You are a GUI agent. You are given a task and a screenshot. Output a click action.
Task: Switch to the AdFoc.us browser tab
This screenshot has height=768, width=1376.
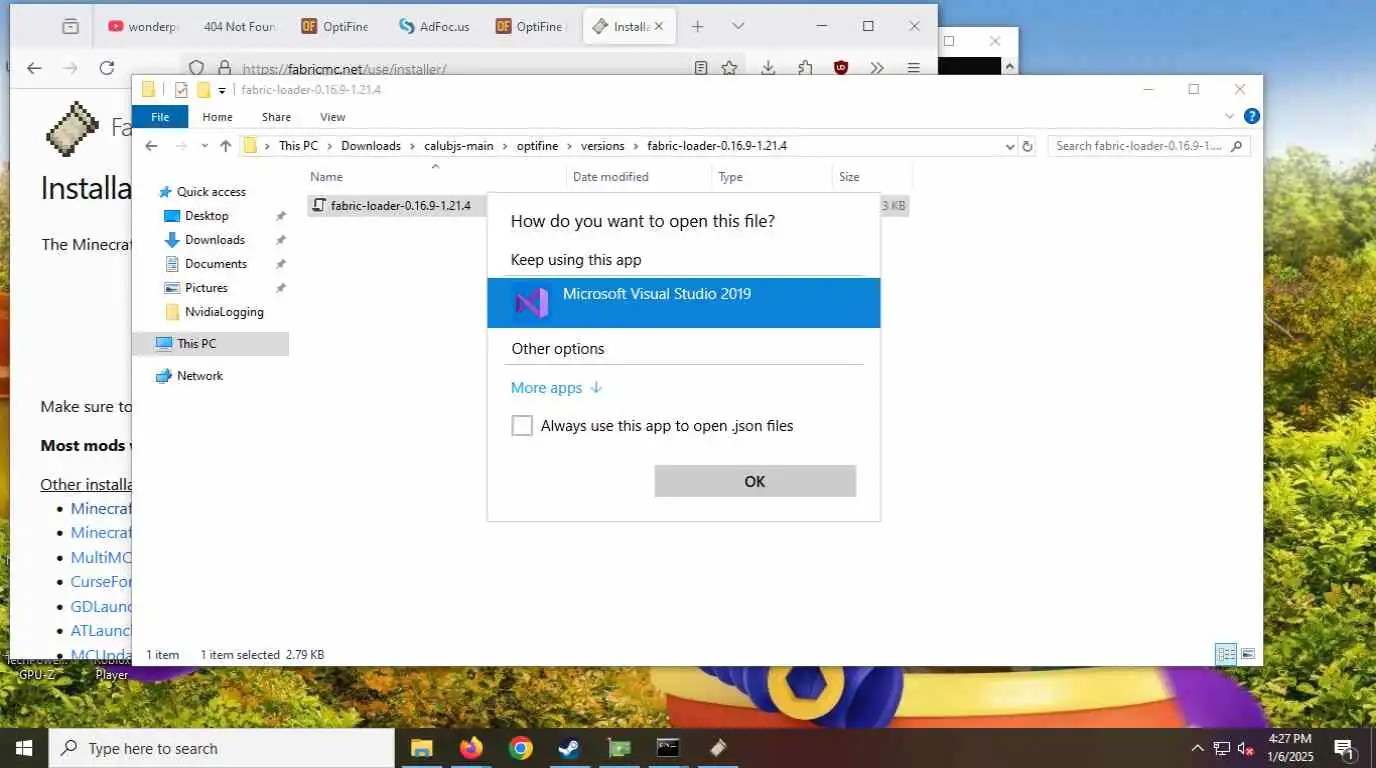(434, 27)
